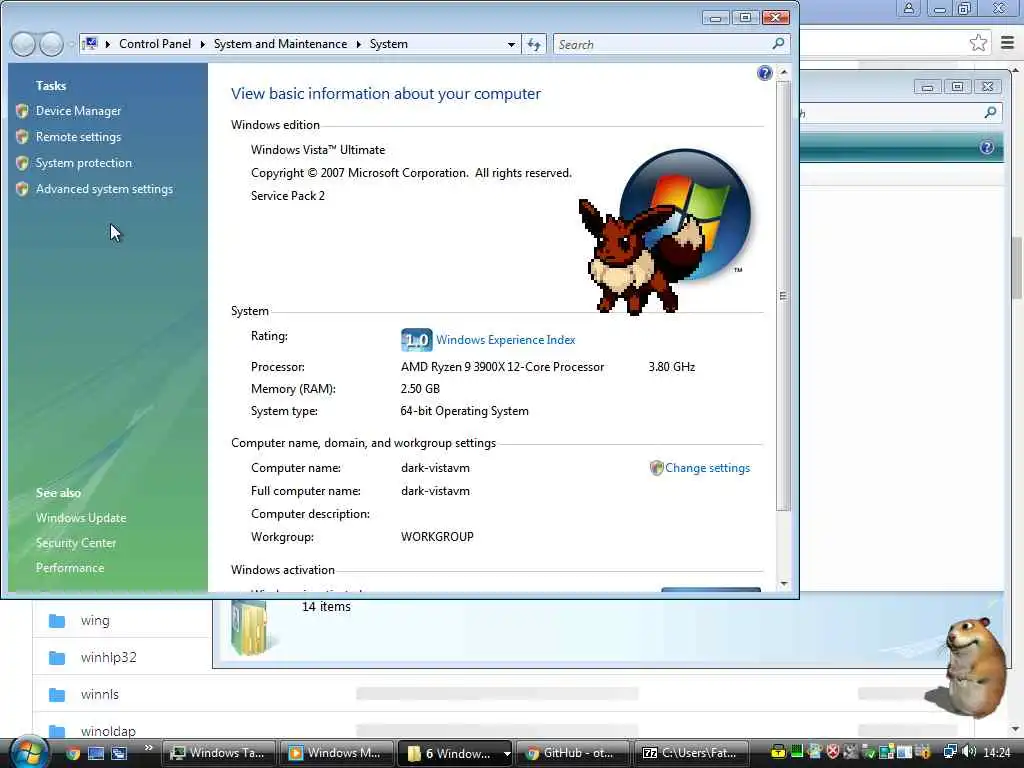Open Device Manager from the Tasks pane
Viewport: 1024px width, 768px height.
78,111
